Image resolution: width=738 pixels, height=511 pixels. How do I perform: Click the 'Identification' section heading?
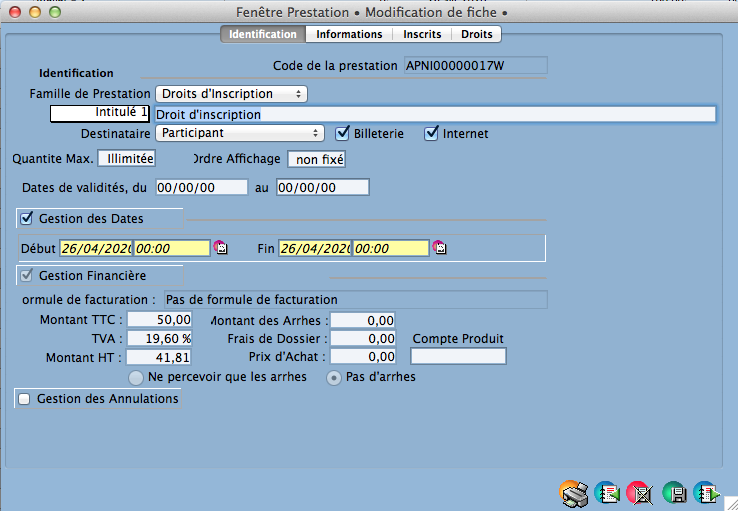(x=76, y=73)
